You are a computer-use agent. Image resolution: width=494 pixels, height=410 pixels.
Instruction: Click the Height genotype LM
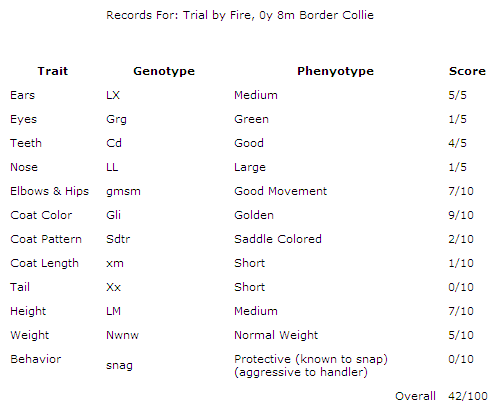pos(113,311)
